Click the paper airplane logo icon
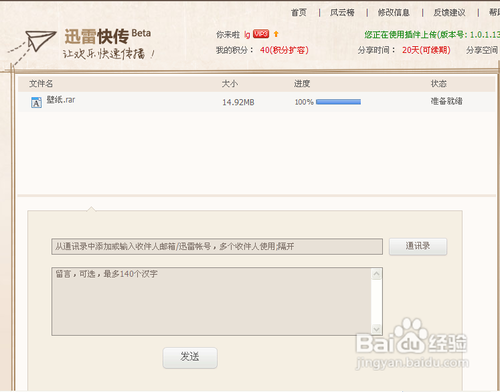The width and height of the screenshot is (500, 392). click(x=41, y=41)
